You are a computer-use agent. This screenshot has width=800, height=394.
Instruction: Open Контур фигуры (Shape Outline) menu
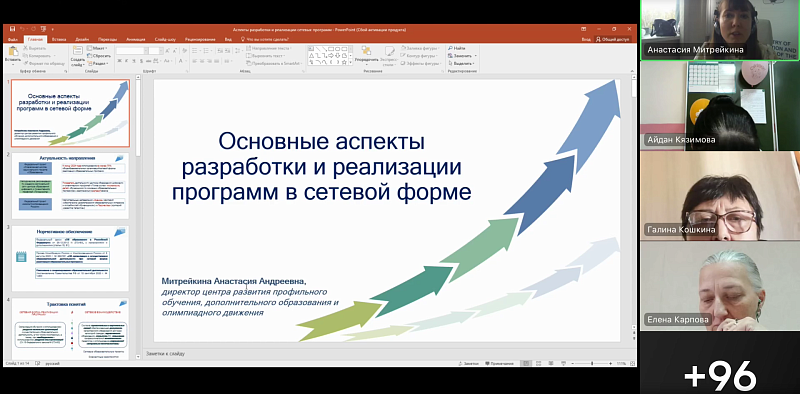click(420, 56)
